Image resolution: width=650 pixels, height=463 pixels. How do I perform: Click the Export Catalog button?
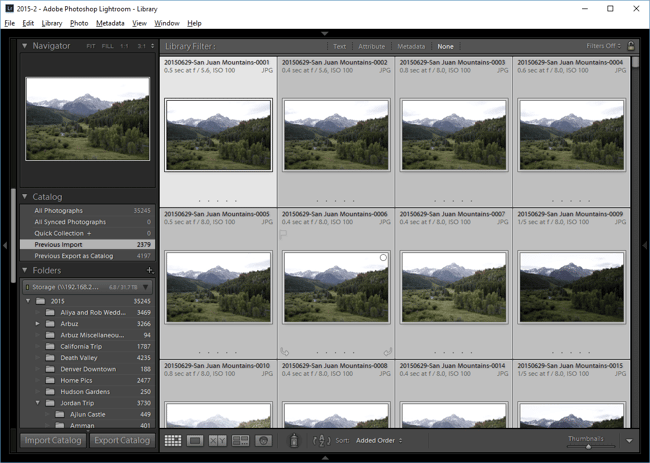122,440
